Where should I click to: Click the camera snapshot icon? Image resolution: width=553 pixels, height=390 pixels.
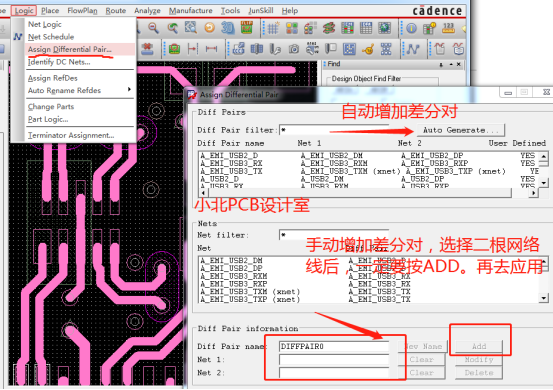(293, 49)
